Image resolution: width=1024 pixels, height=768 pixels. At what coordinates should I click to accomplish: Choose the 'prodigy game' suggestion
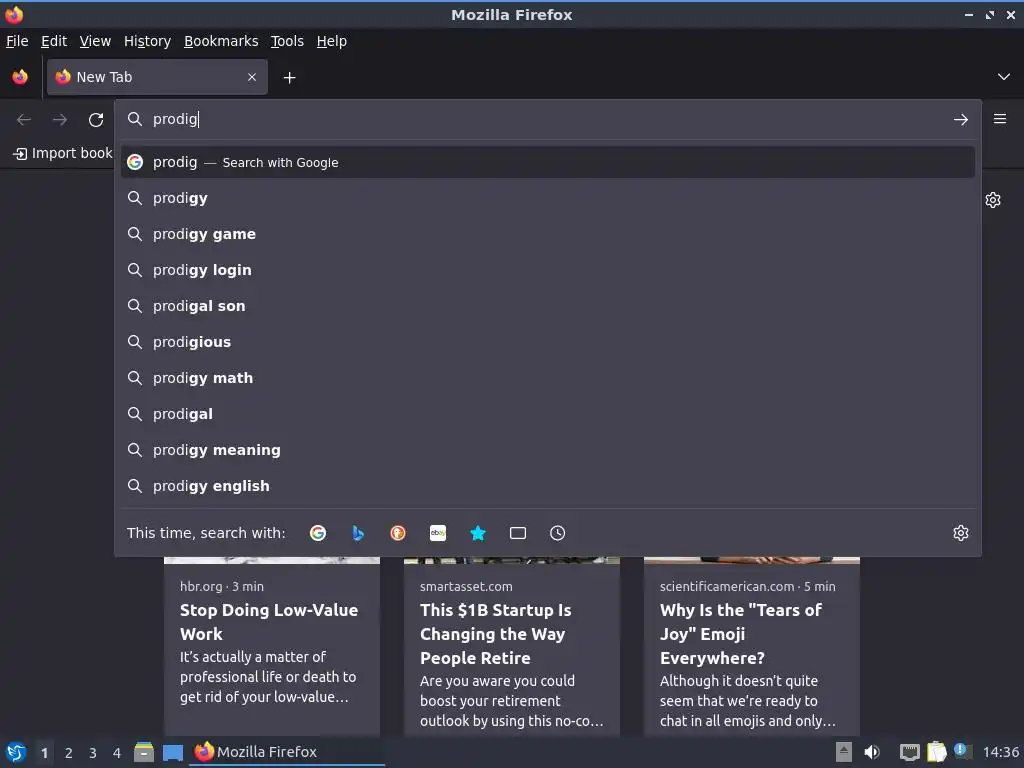pyautogui.click(x=548, y=234)
